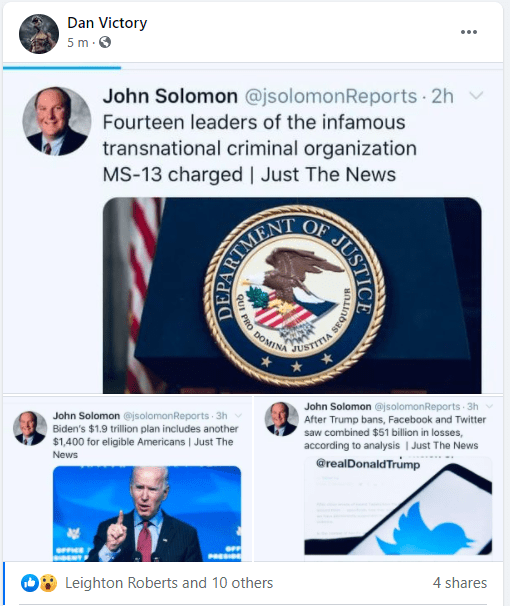Expand the chevron on the Biden plan tweet
Image resolution: width=510 pixels, height=606 pixels.
pos(238,416)
